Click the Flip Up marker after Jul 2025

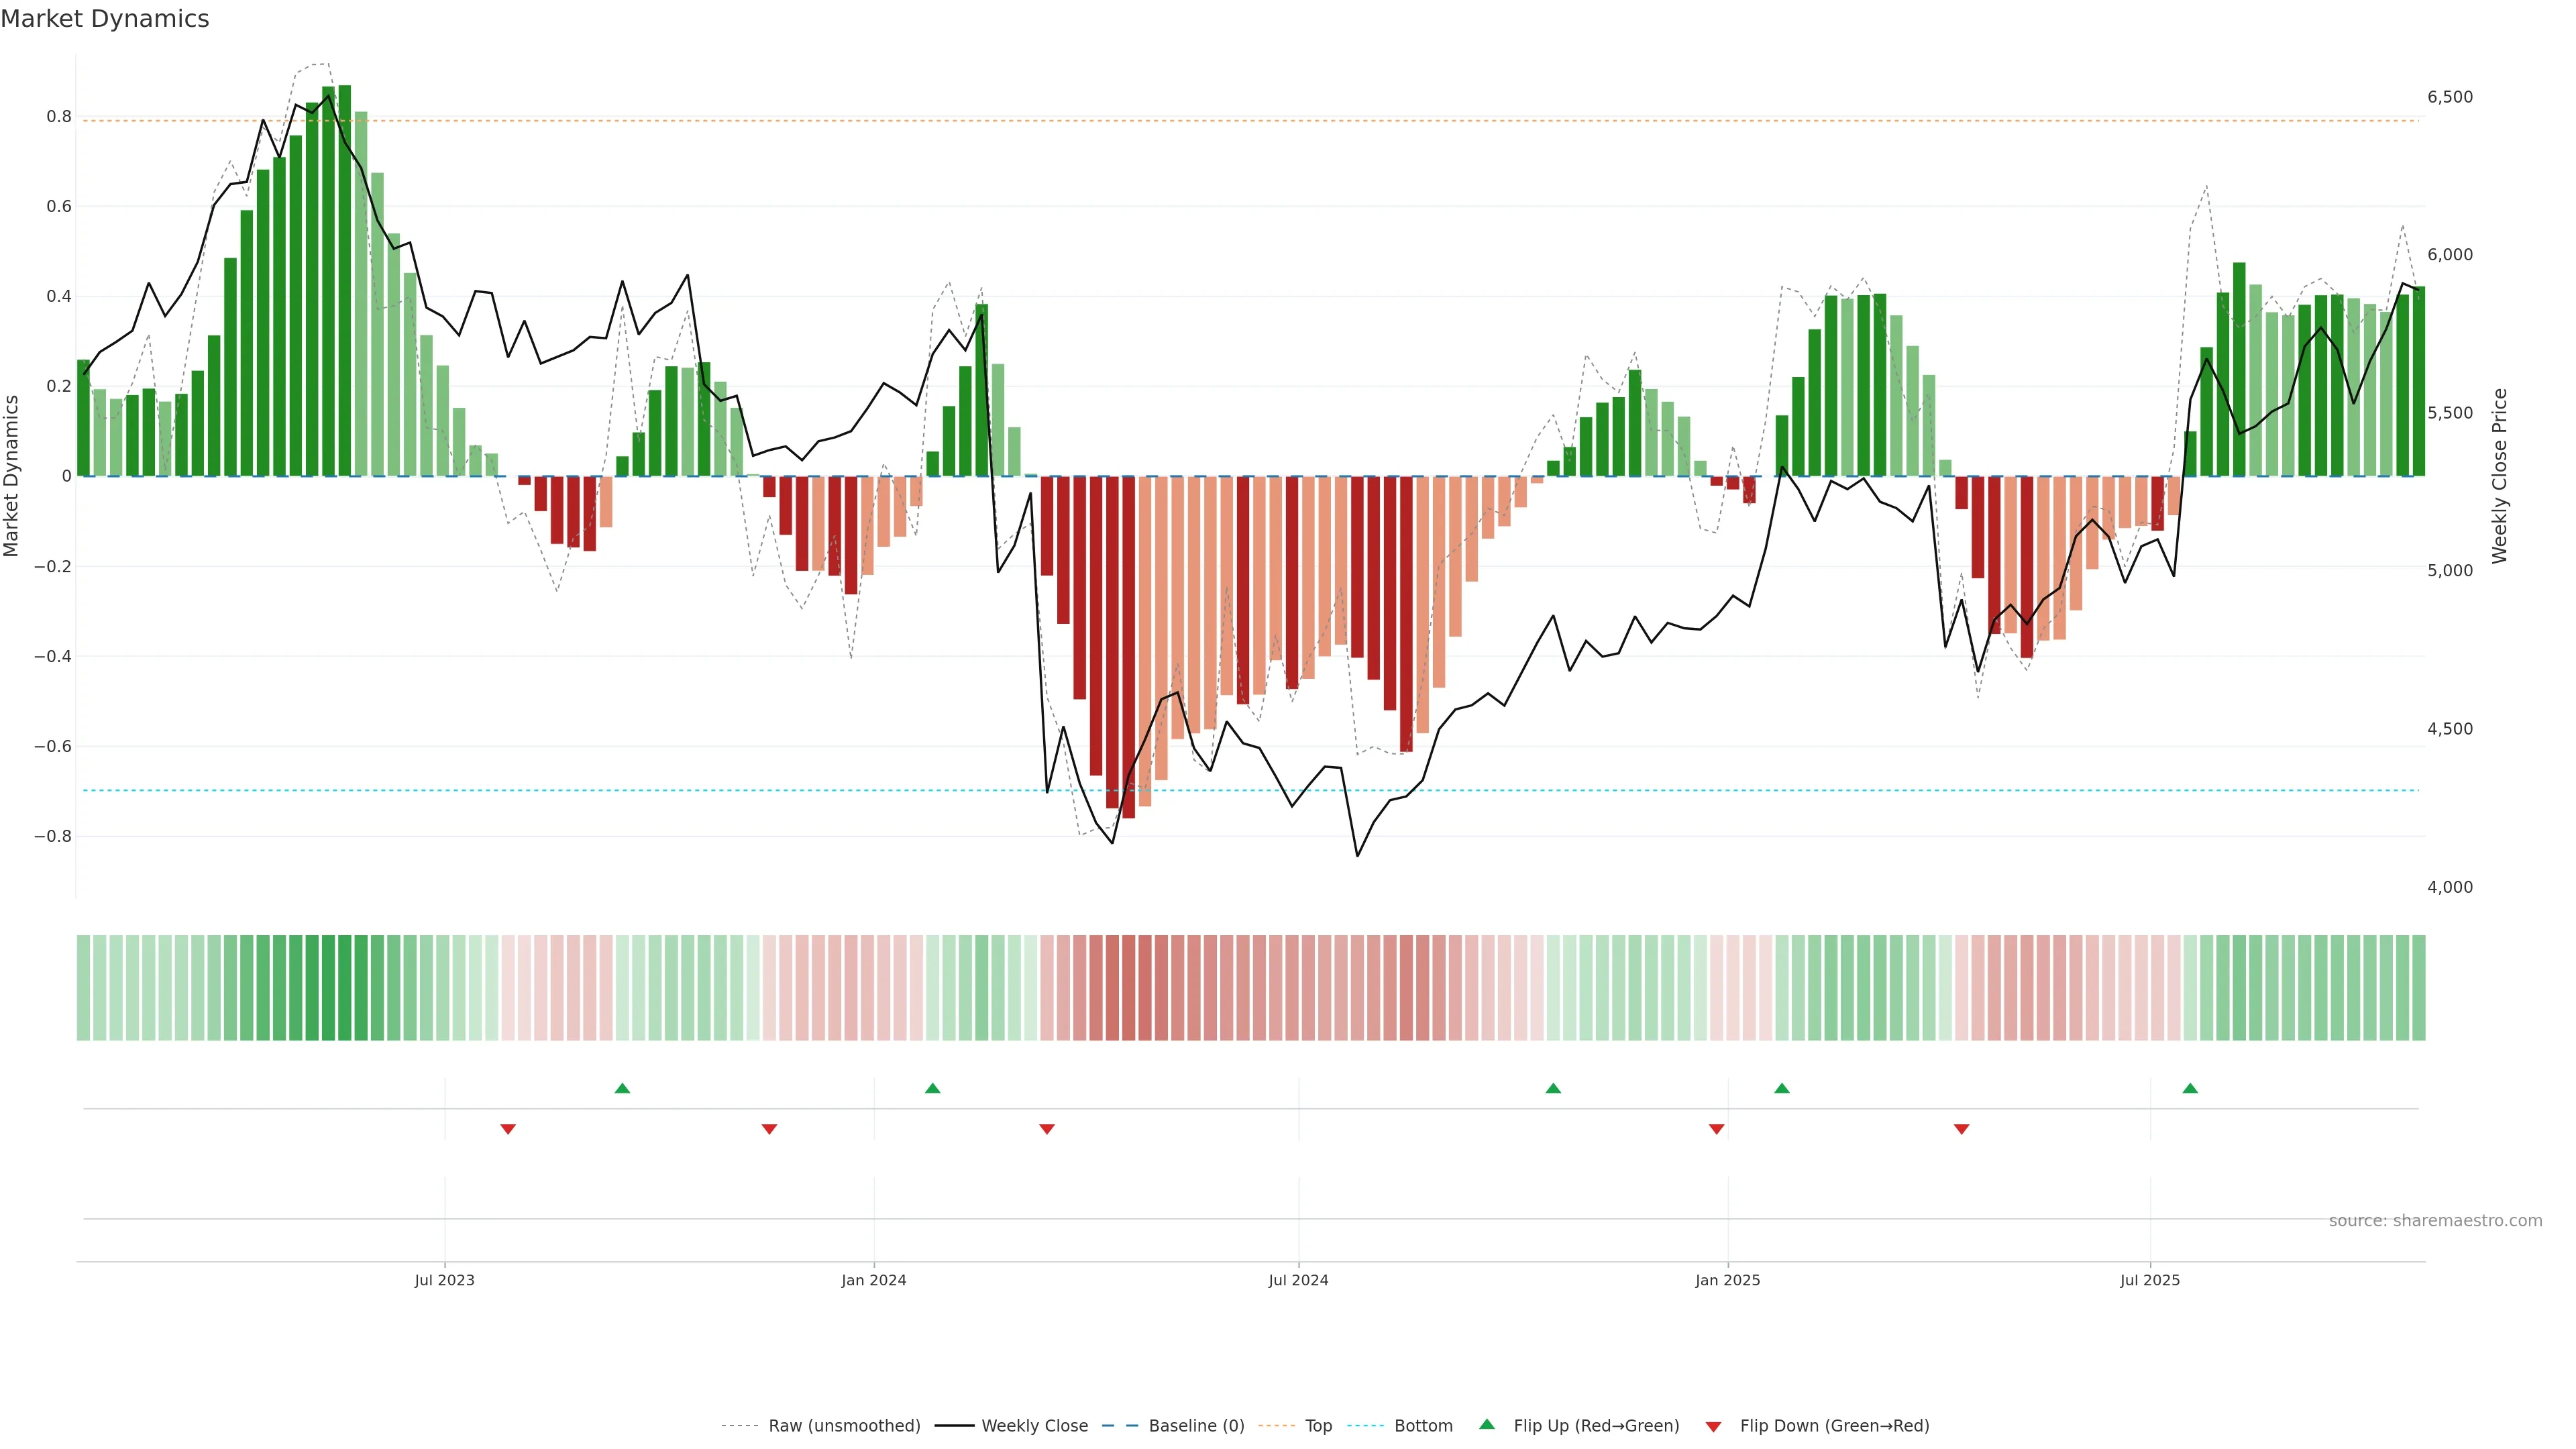(2190, 1088)
